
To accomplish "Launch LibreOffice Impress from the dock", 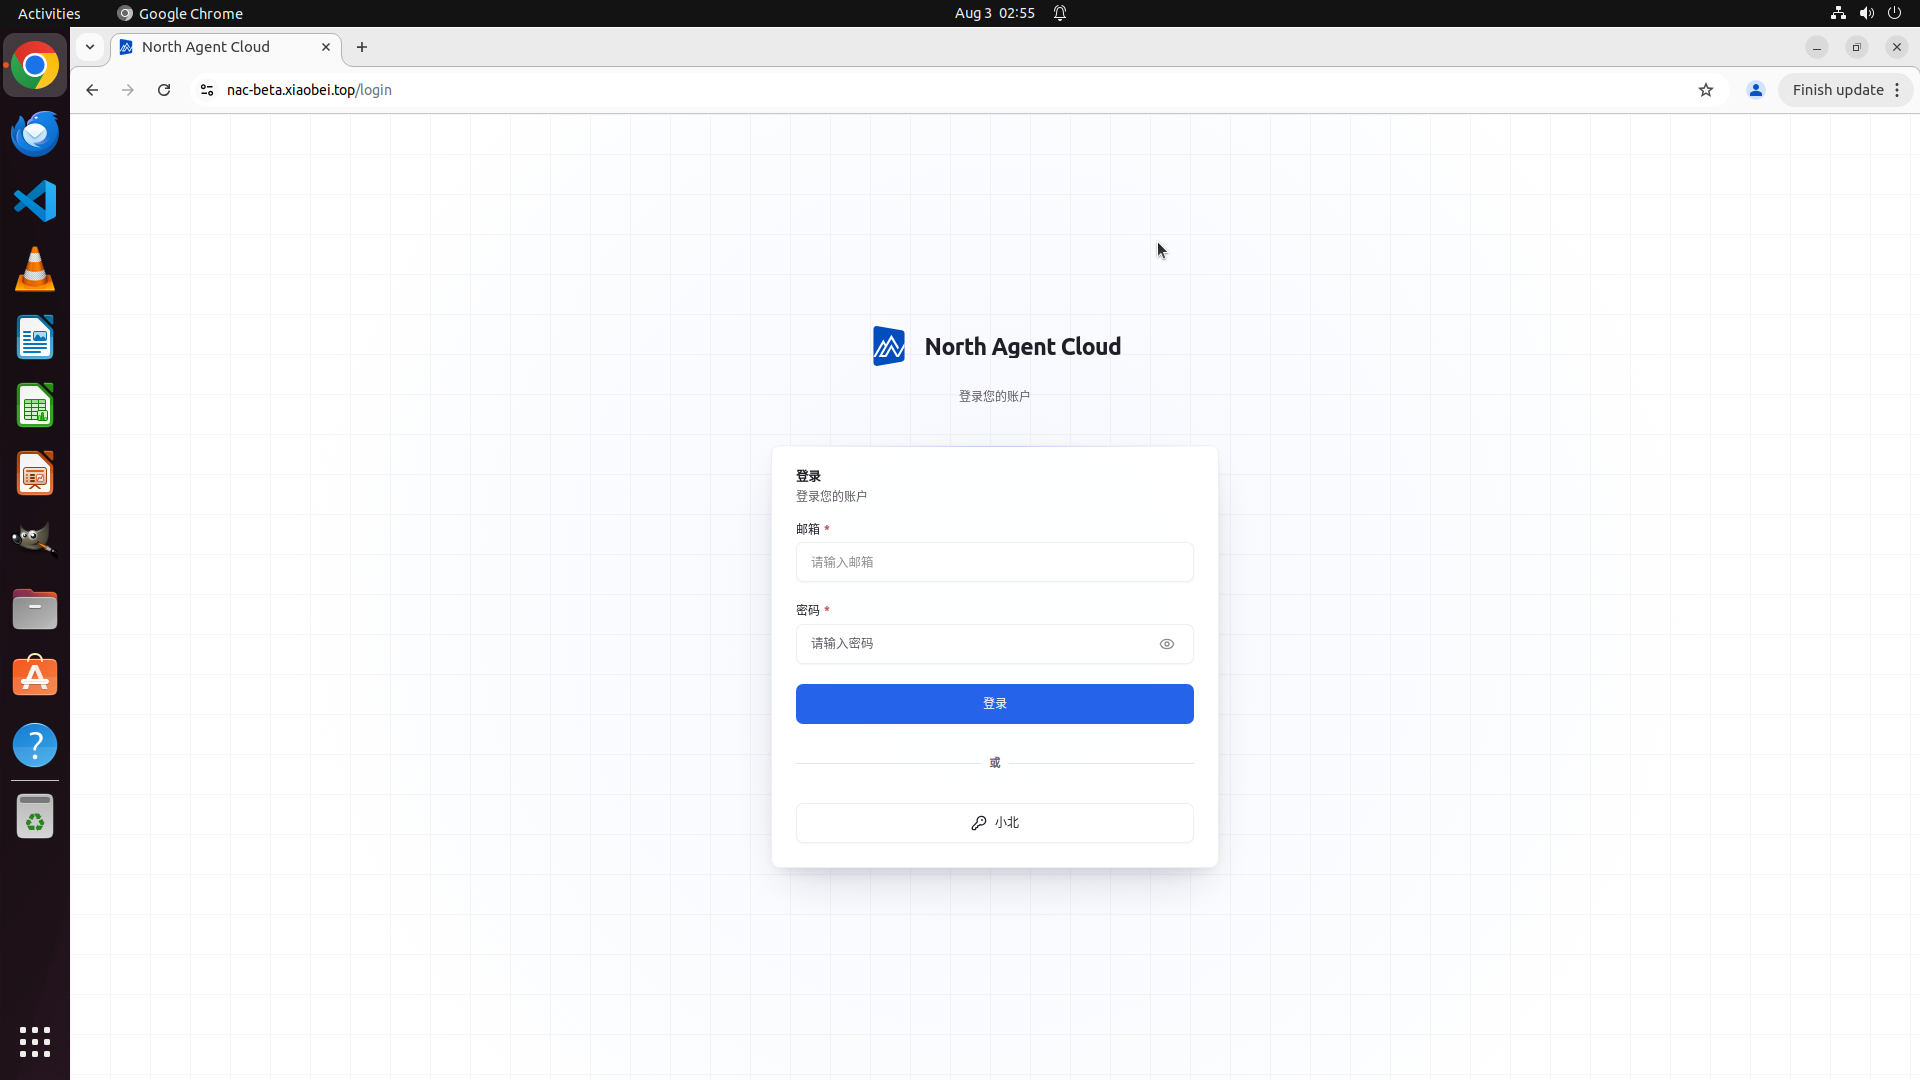I will coord(35,474).
